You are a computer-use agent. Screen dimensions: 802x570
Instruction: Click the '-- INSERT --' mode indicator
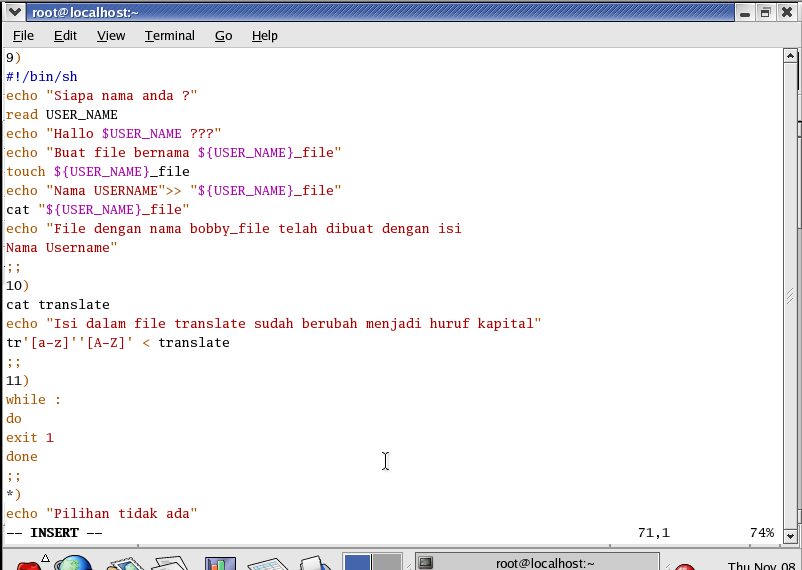(x=54, y=533)
